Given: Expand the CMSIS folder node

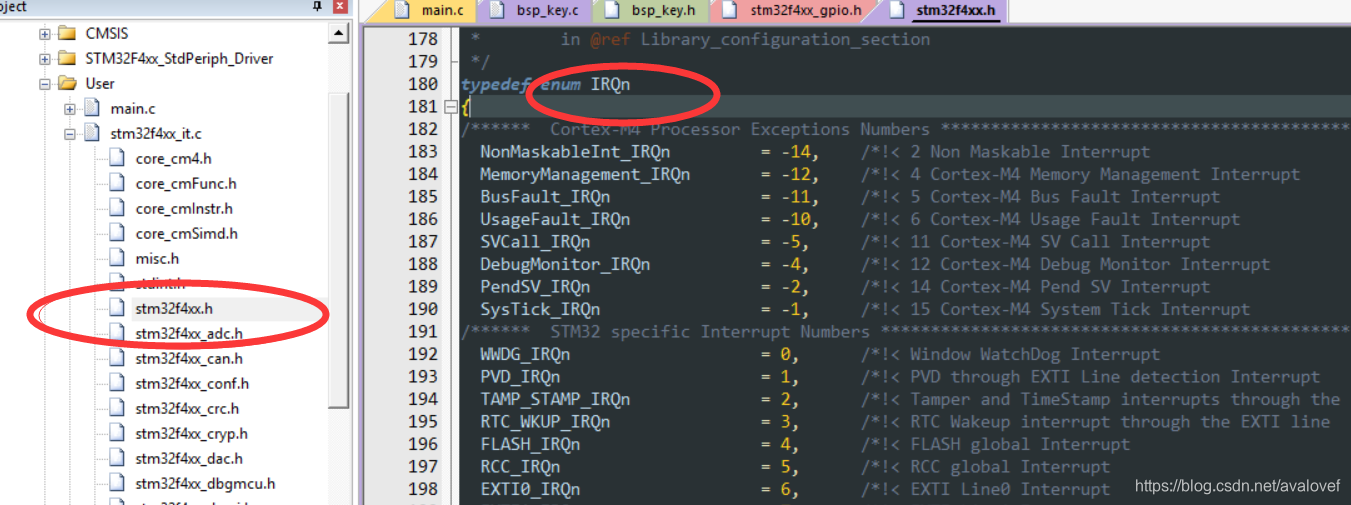Looking at the screenshot, I should pyautogui.click(x=45, y=34).
